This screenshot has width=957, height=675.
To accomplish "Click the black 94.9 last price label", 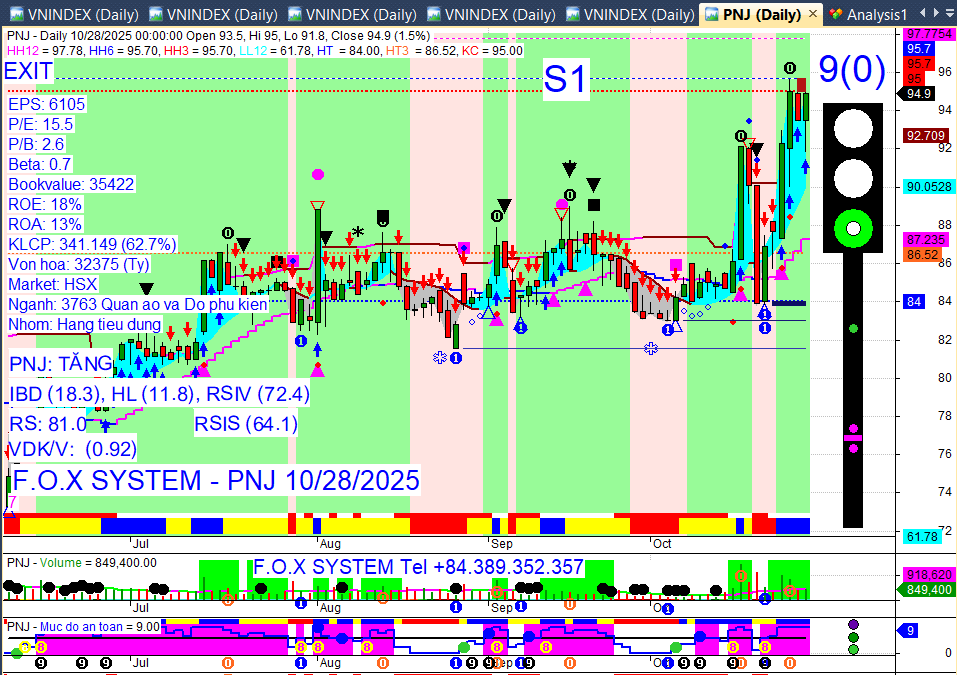I will (x=917, y=94).
